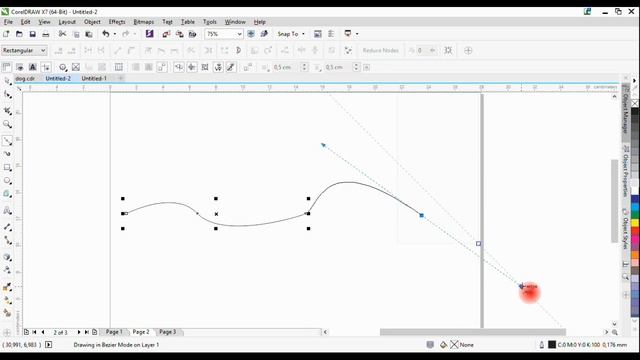Select the Polygon tool

[x=7, y=194]
